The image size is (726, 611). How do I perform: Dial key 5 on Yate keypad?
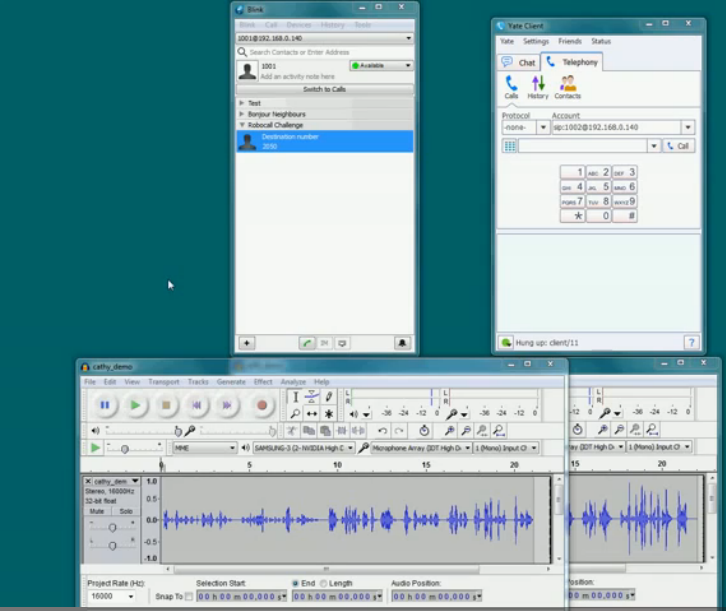(598, 187)
